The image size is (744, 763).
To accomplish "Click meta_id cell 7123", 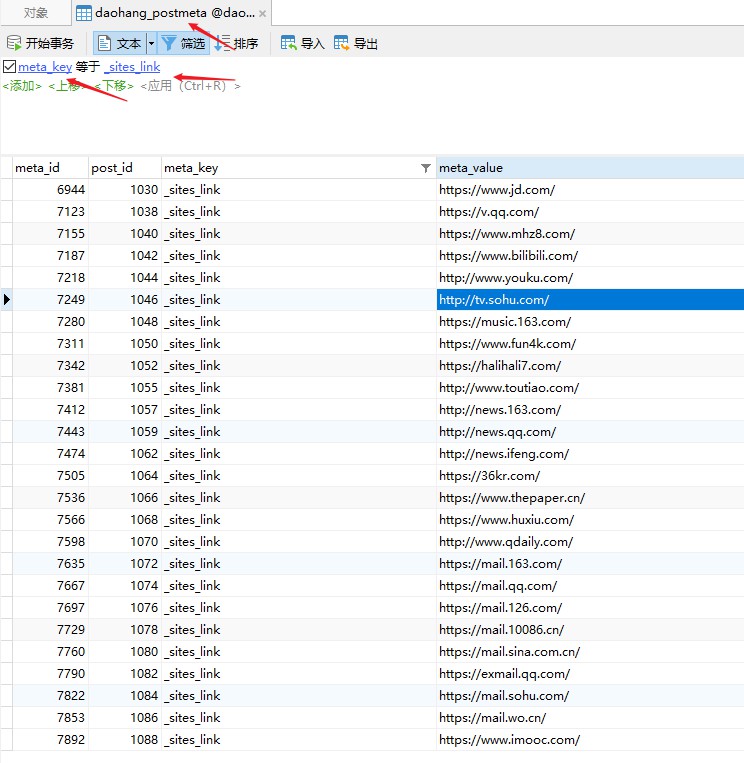I will click(x=51, y=212).
